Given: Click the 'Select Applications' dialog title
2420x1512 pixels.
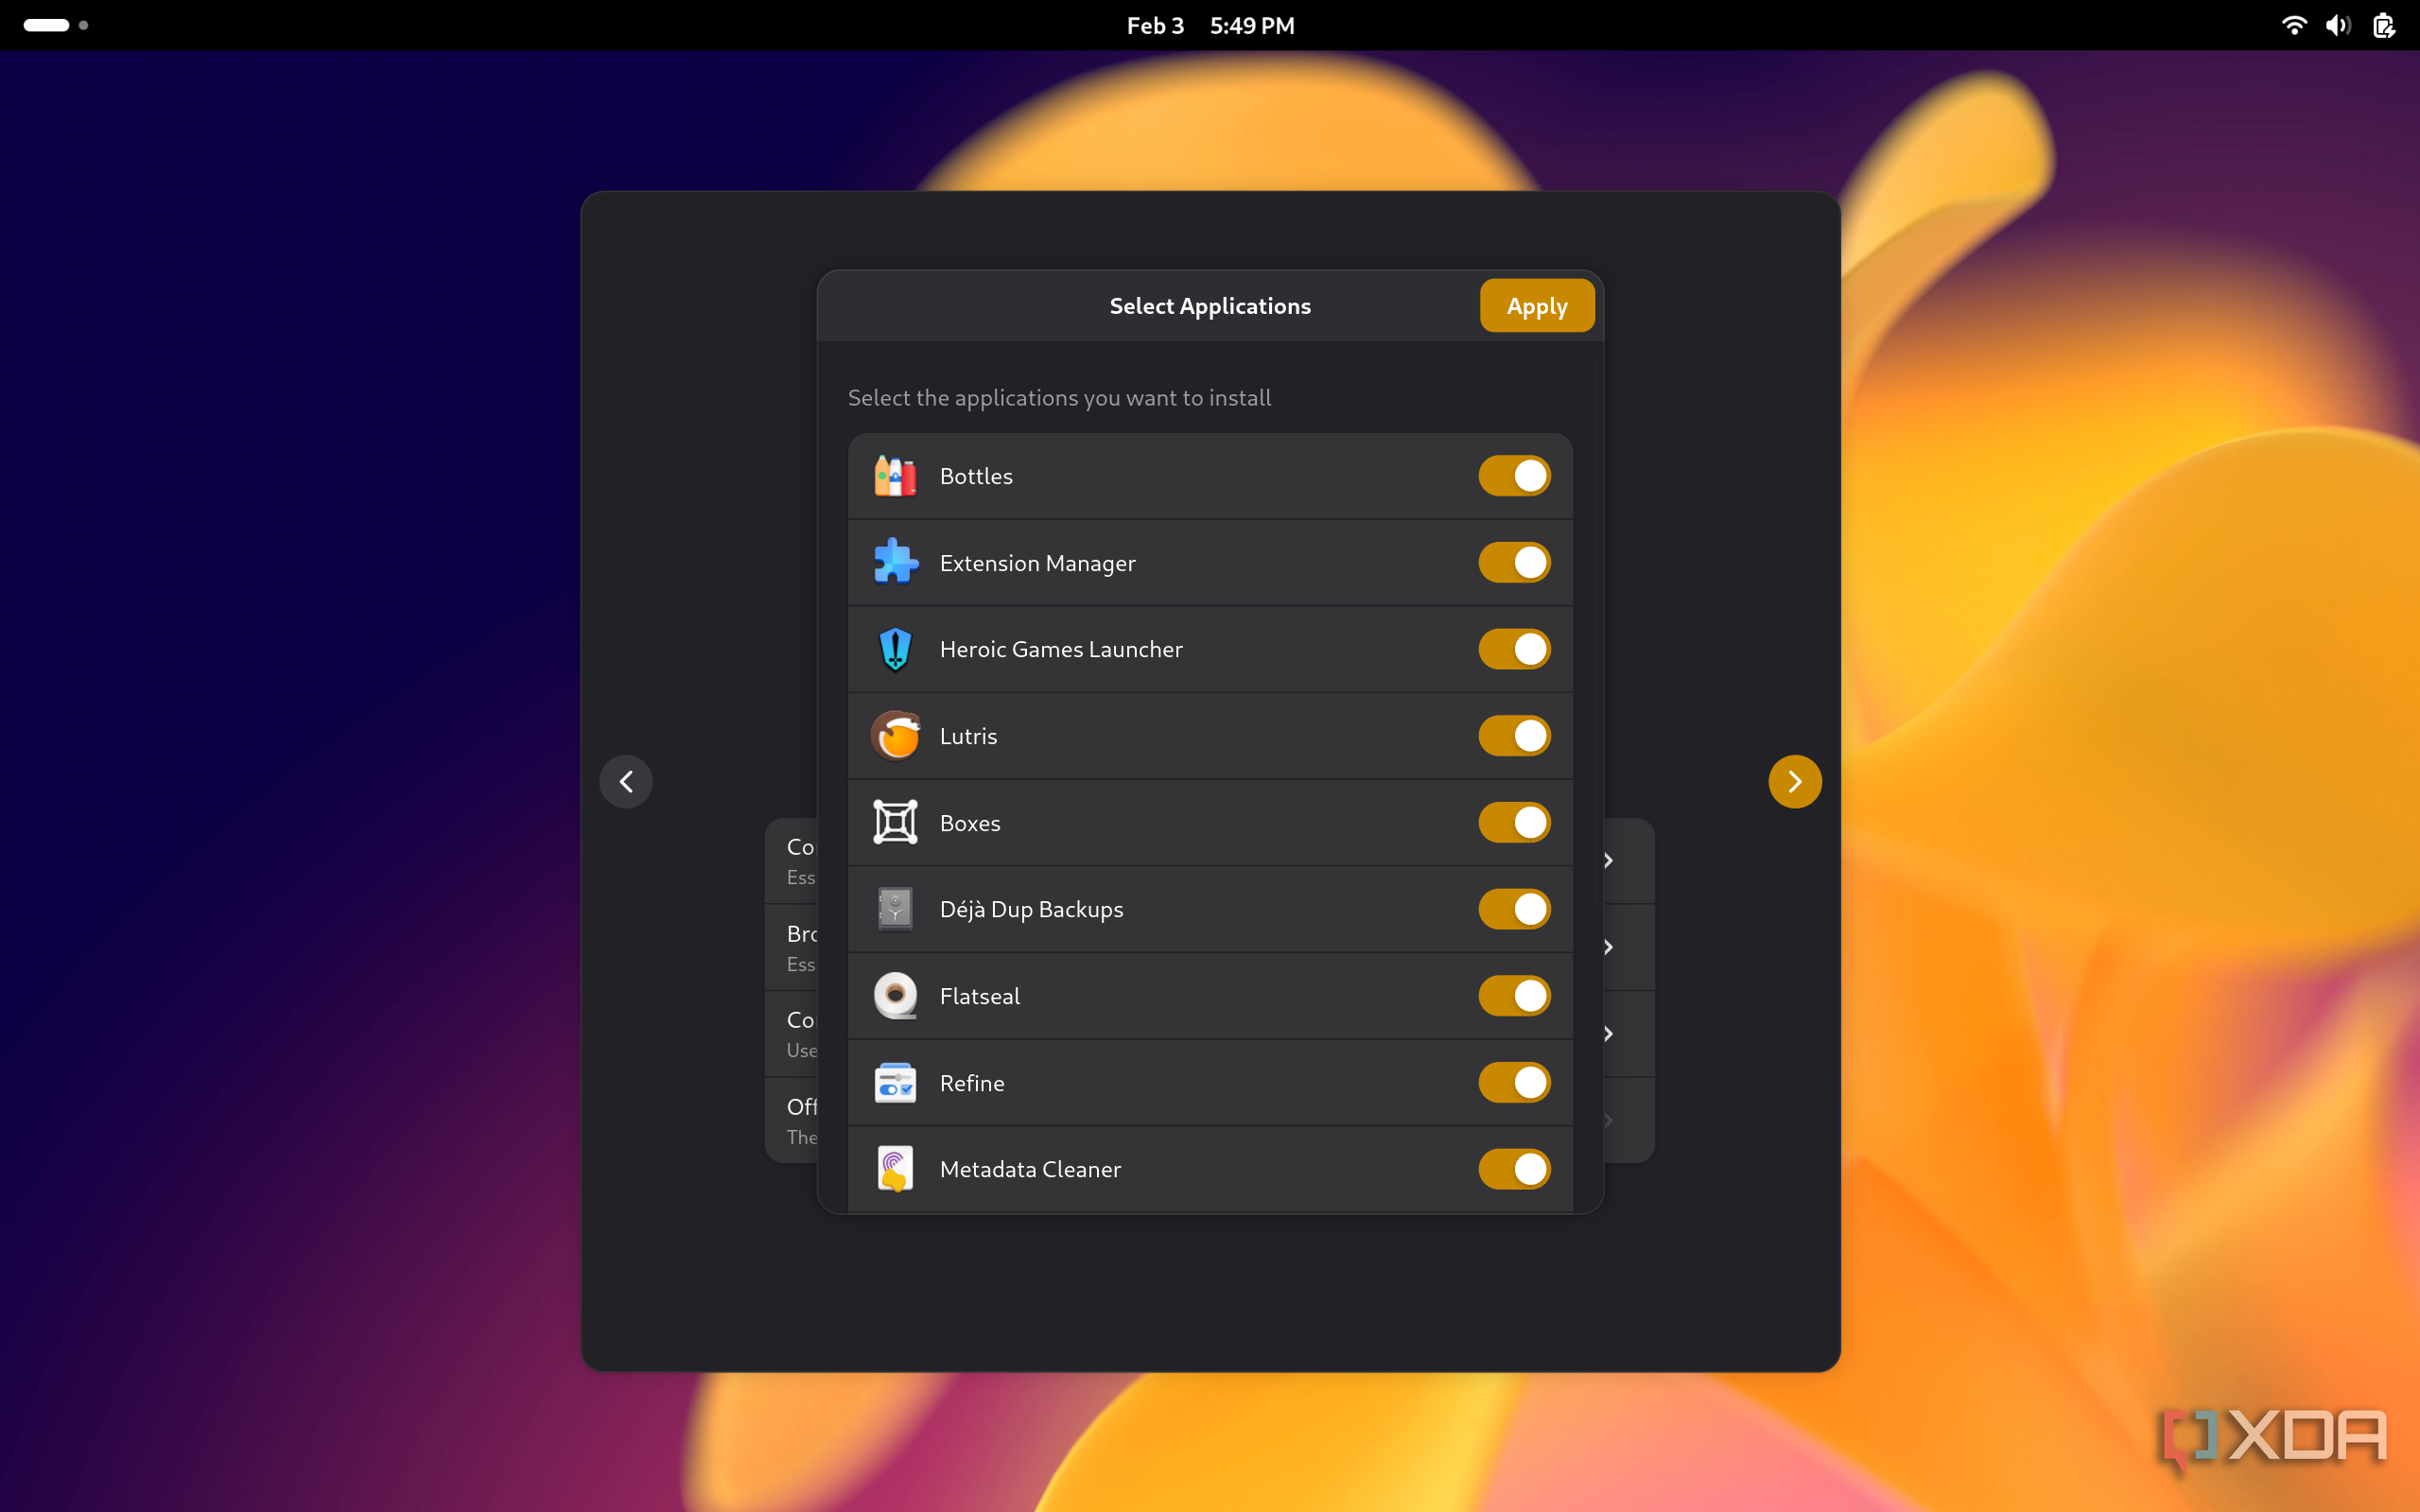Looking at the screenshot, I should click(1210, 306).
